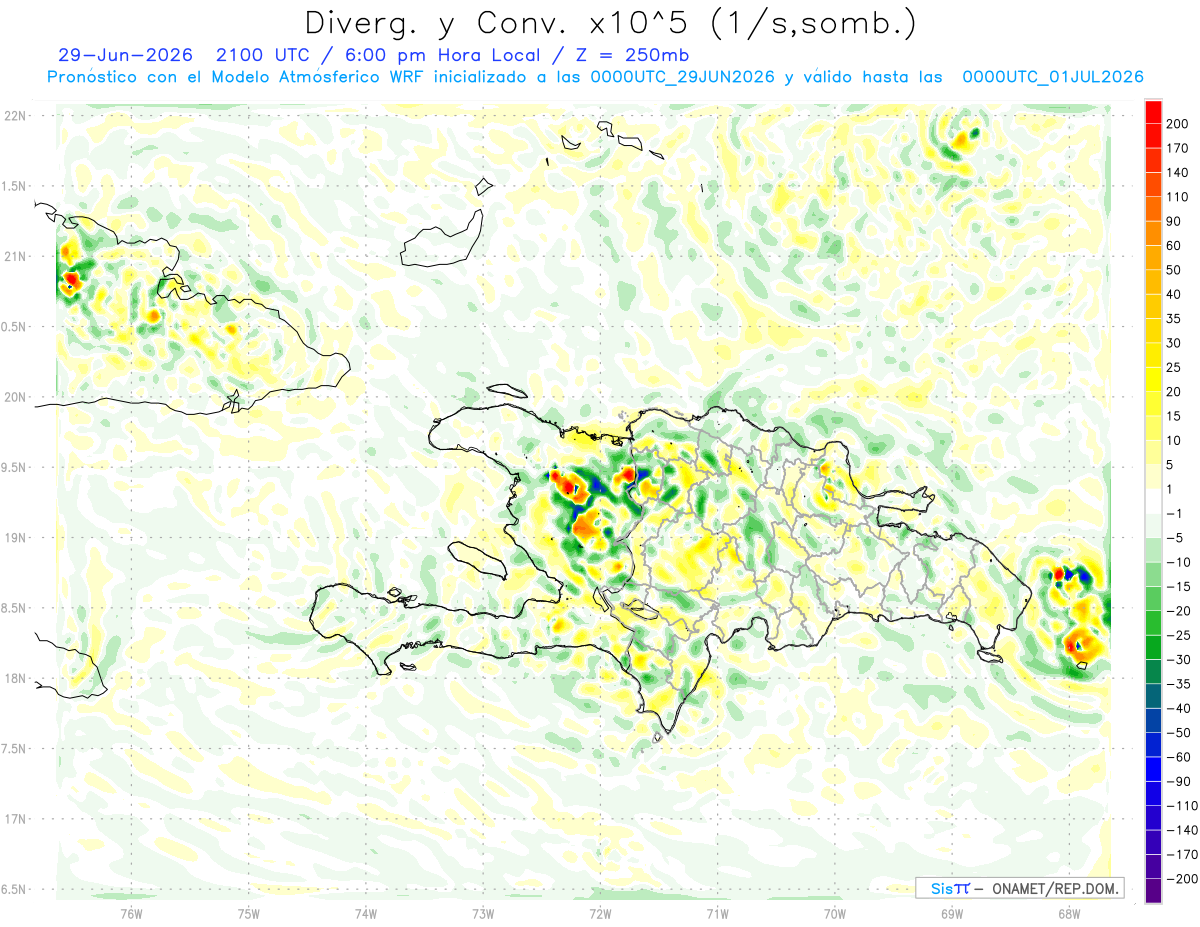Click the init time '0000UTC_29JUN2026'
The height and width of the screenshot is (927, 1200).
pos(682,77)
